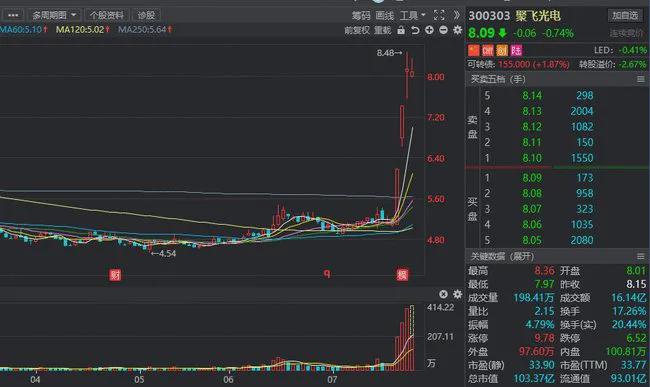Click the 跌停 6.52 limit-down price
Image resolution: width=650 pixels, height=387 pixels.
pos(636,338)
